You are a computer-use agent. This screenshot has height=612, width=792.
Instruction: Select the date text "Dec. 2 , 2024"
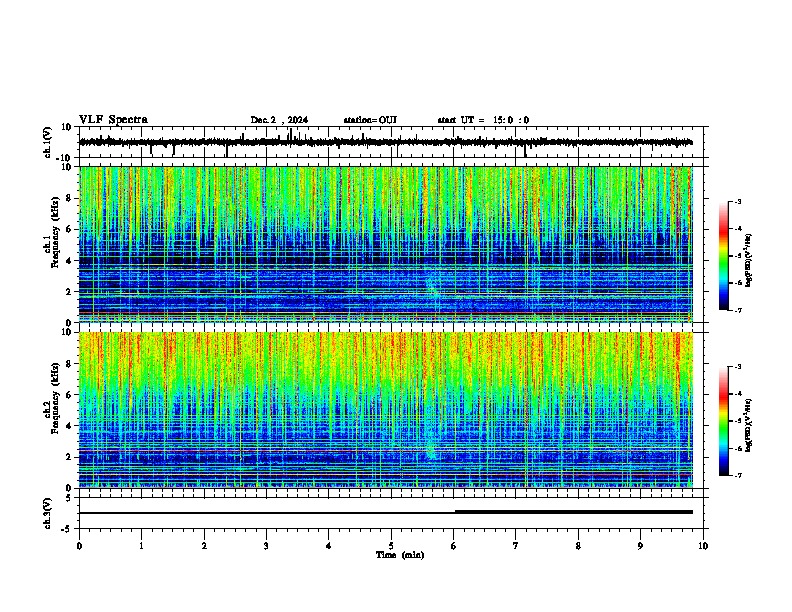click(x=279, y=120)
